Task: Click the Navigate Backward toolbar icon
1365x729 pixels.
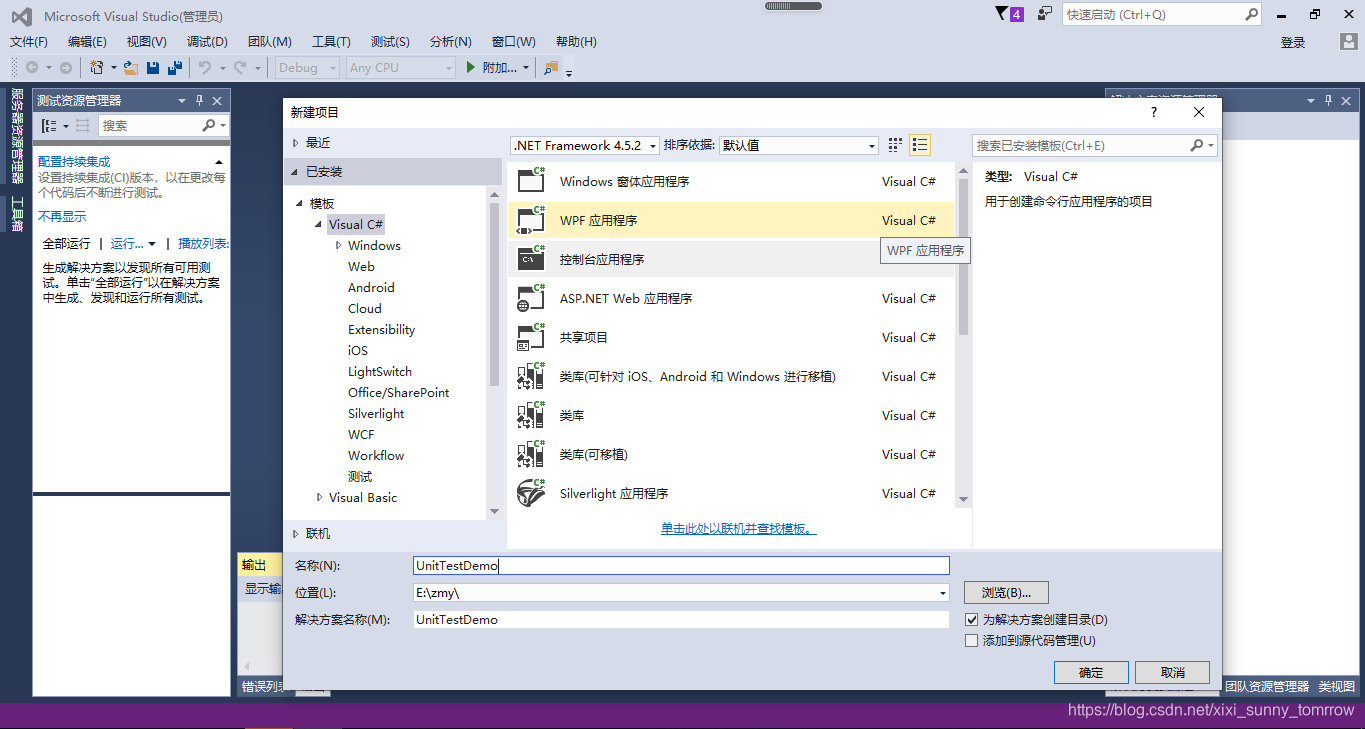Action: (x=32, y=67)
